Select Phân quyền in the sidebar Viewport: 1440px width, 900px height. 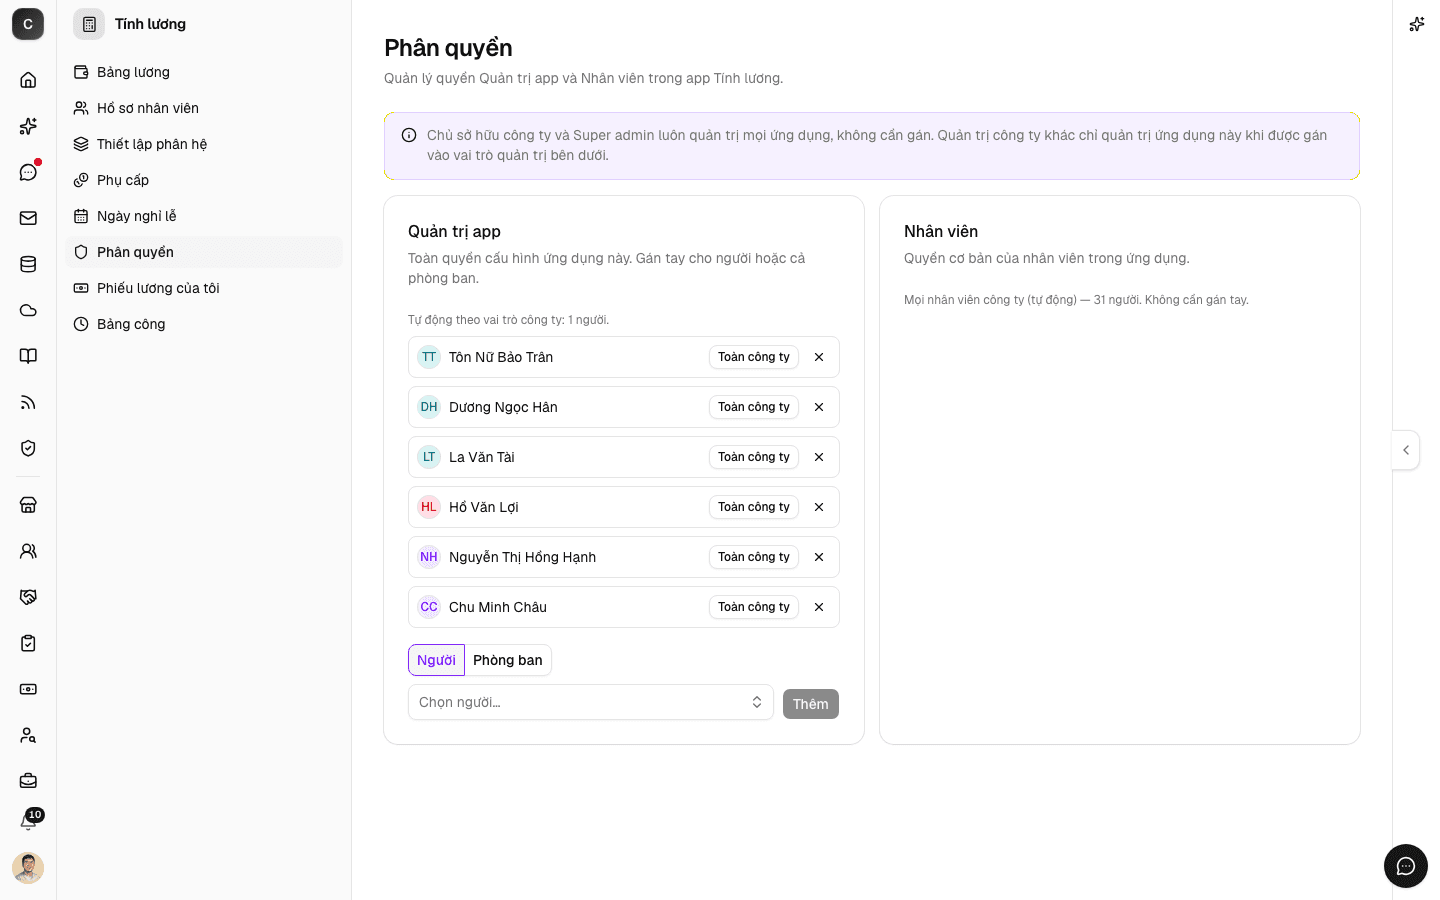coord(204,252)
